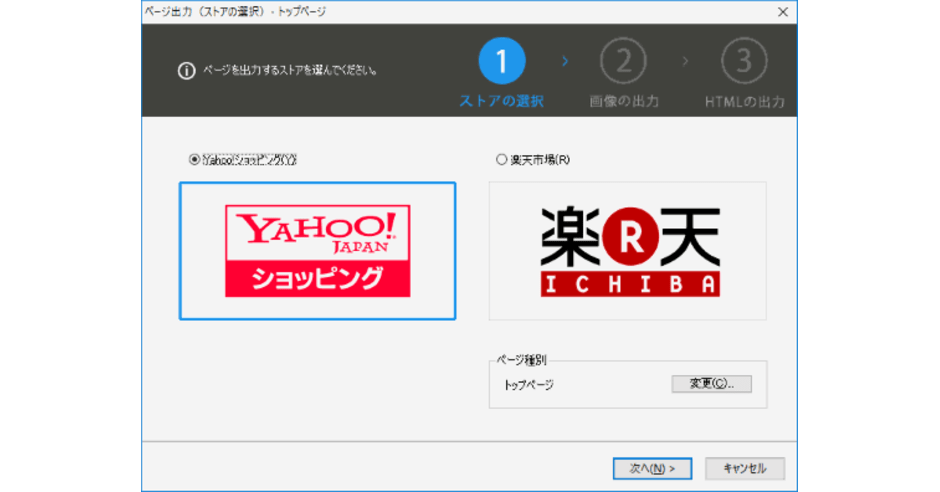Click the 変更(C).. button

pyautogui.click(x=712, y=384)
